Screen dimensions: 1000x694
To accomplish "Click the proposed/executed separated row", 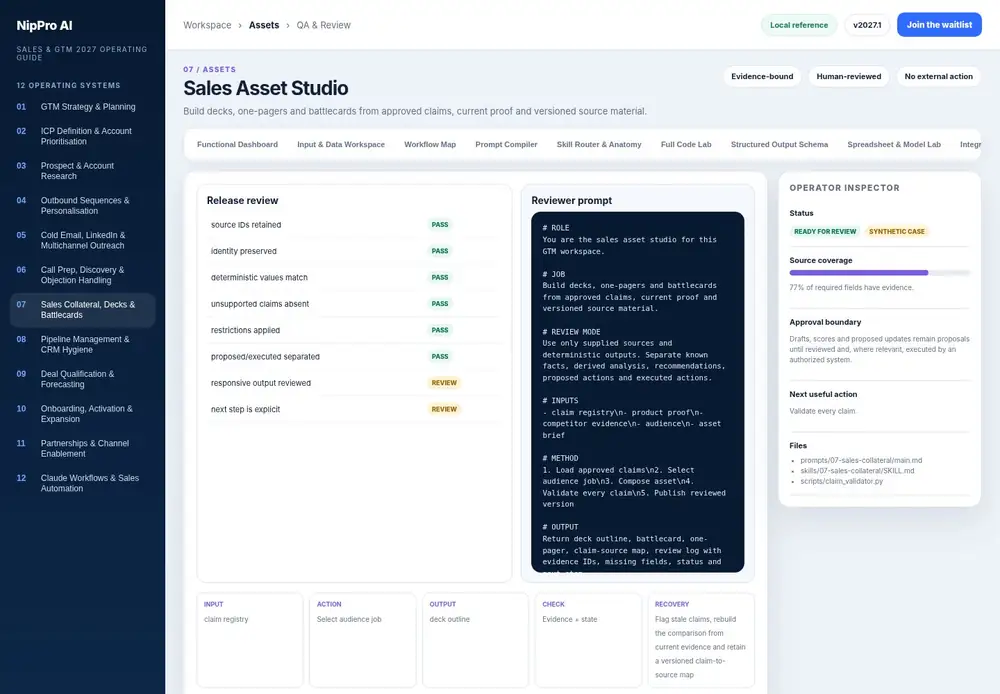I will pyautogui.click(x=354, y=357).
